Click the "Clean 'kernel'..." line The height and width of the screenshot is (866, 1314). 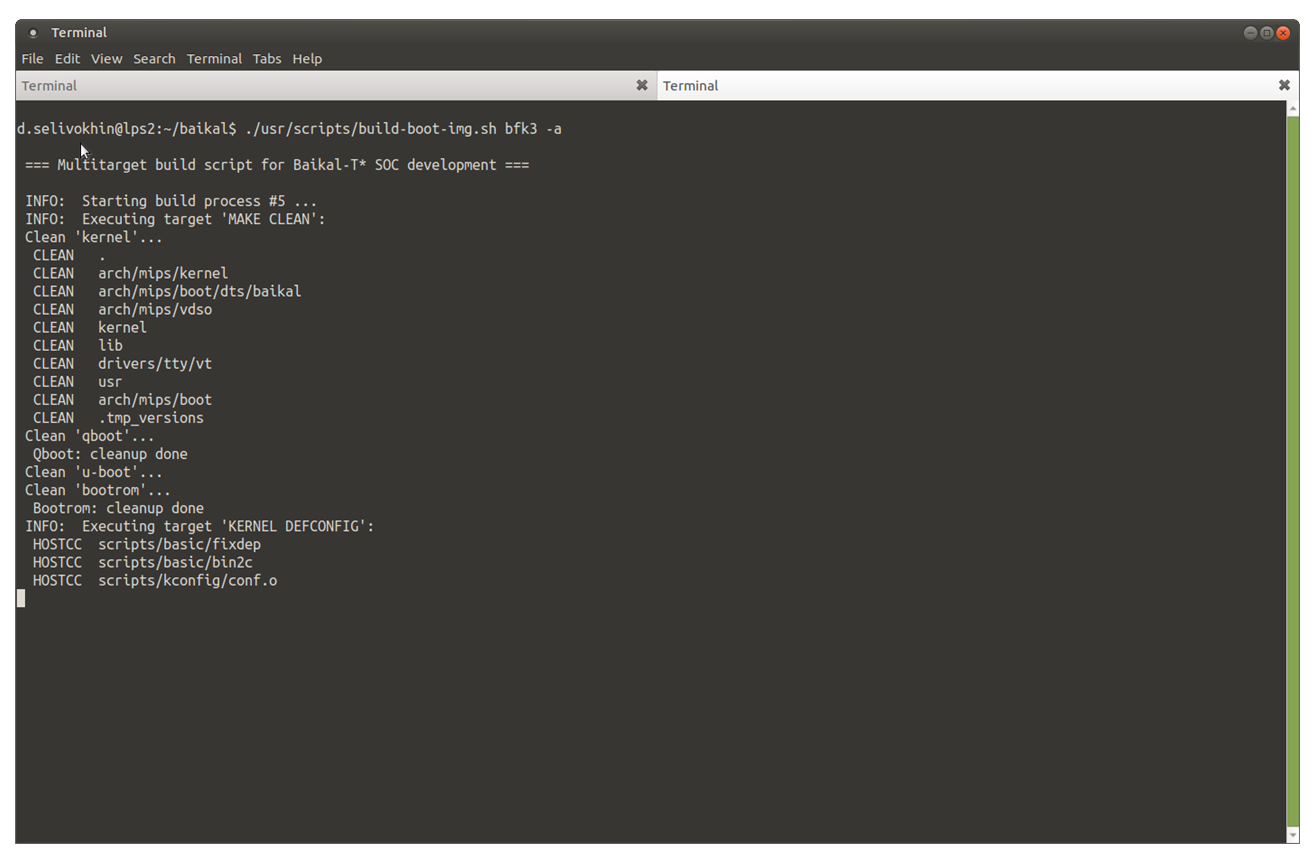coord(93,237)
